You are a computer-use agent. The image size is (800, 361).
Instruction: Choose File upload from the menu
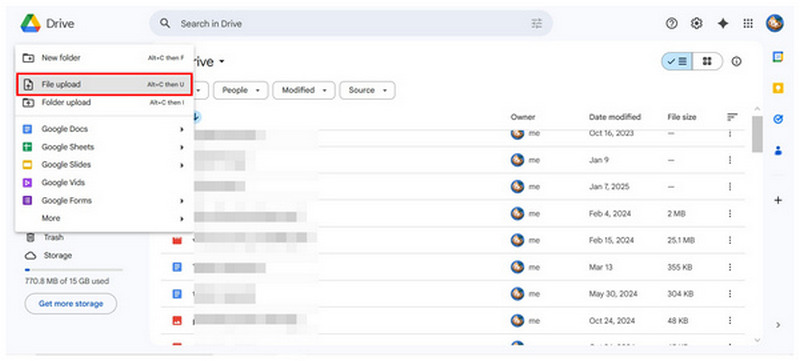point(105,85)
